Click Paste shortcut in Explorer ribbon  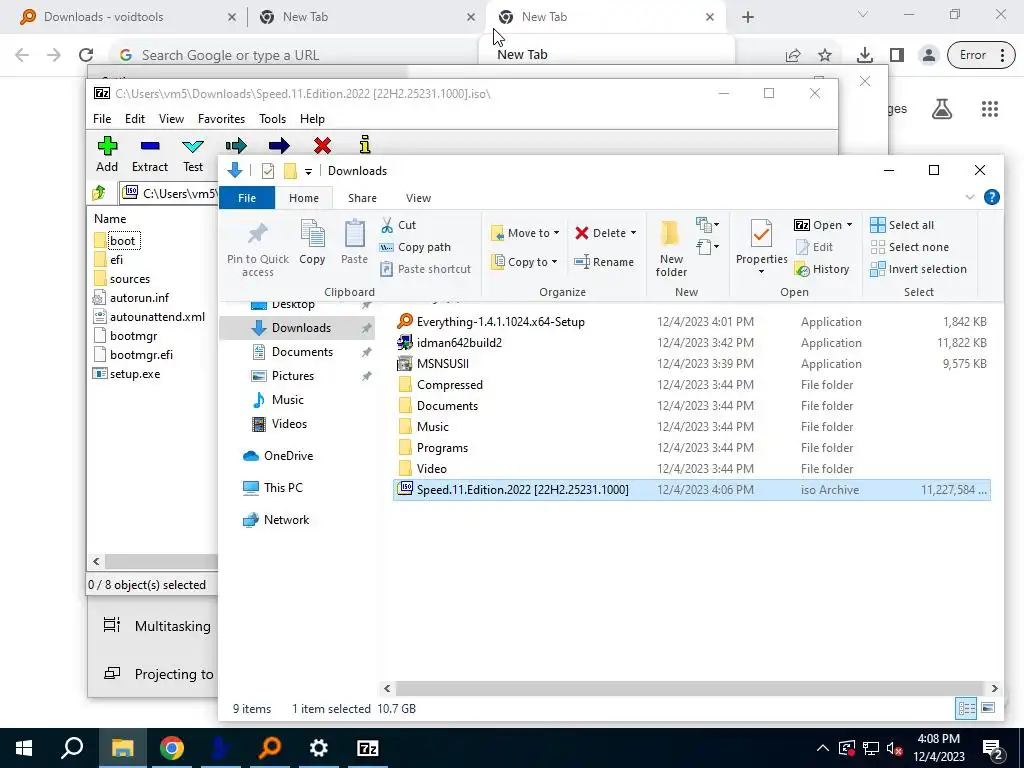(425, 269)
